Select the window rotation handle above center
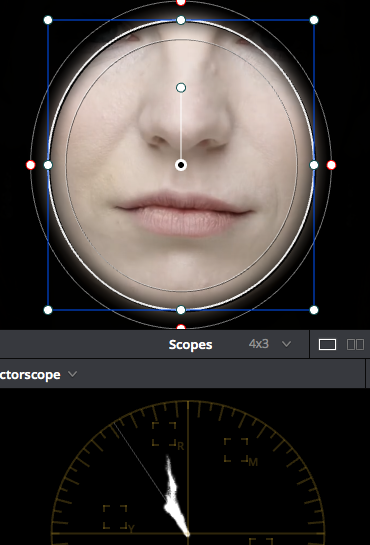370x545 pixels. (181, 88)
